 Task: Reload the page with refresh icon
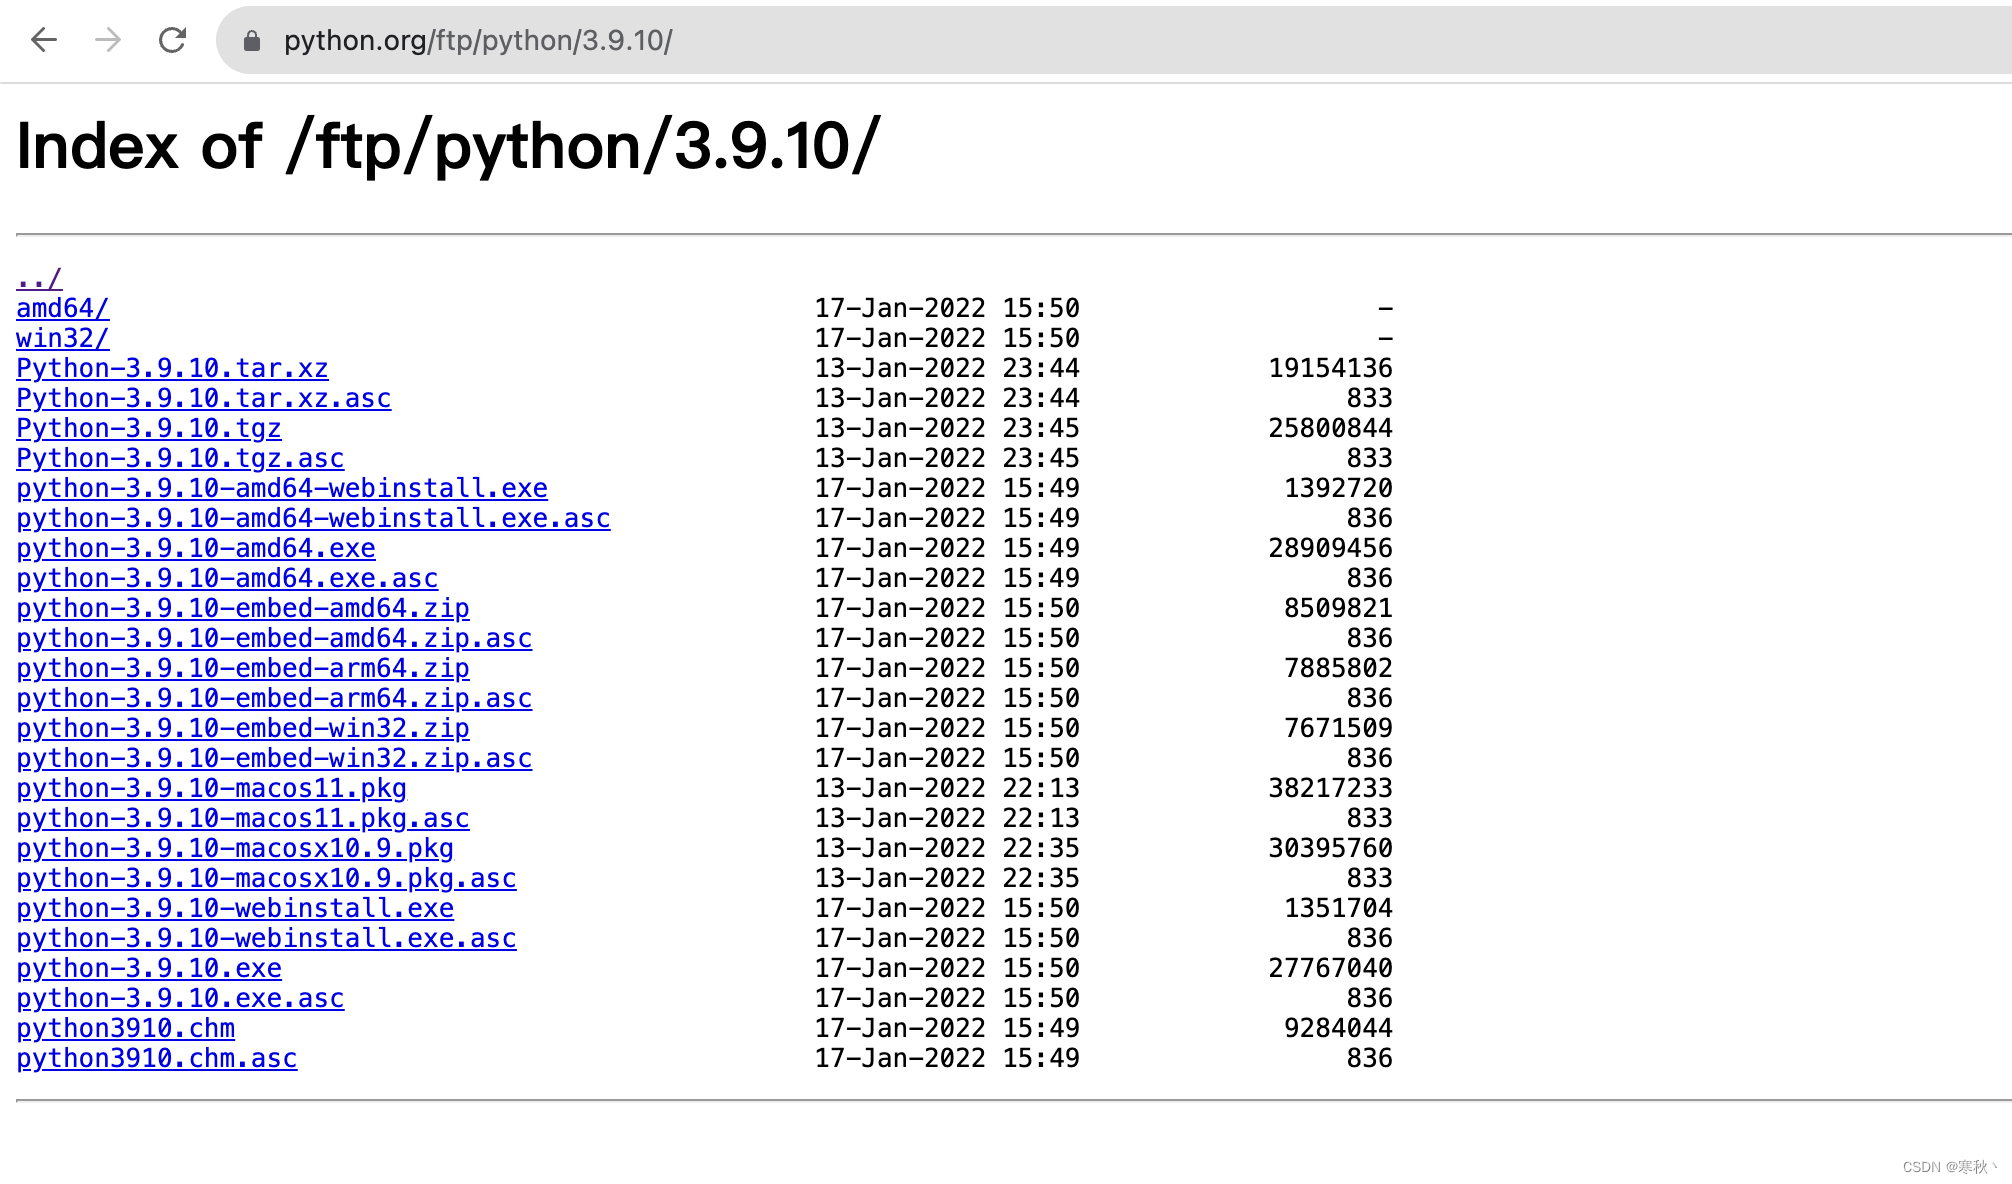click(173, 40)
